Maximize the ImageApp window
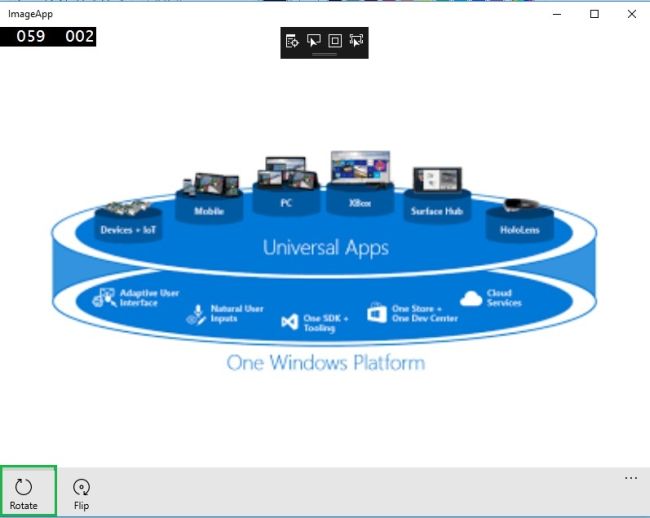 (x=594, y=15)
